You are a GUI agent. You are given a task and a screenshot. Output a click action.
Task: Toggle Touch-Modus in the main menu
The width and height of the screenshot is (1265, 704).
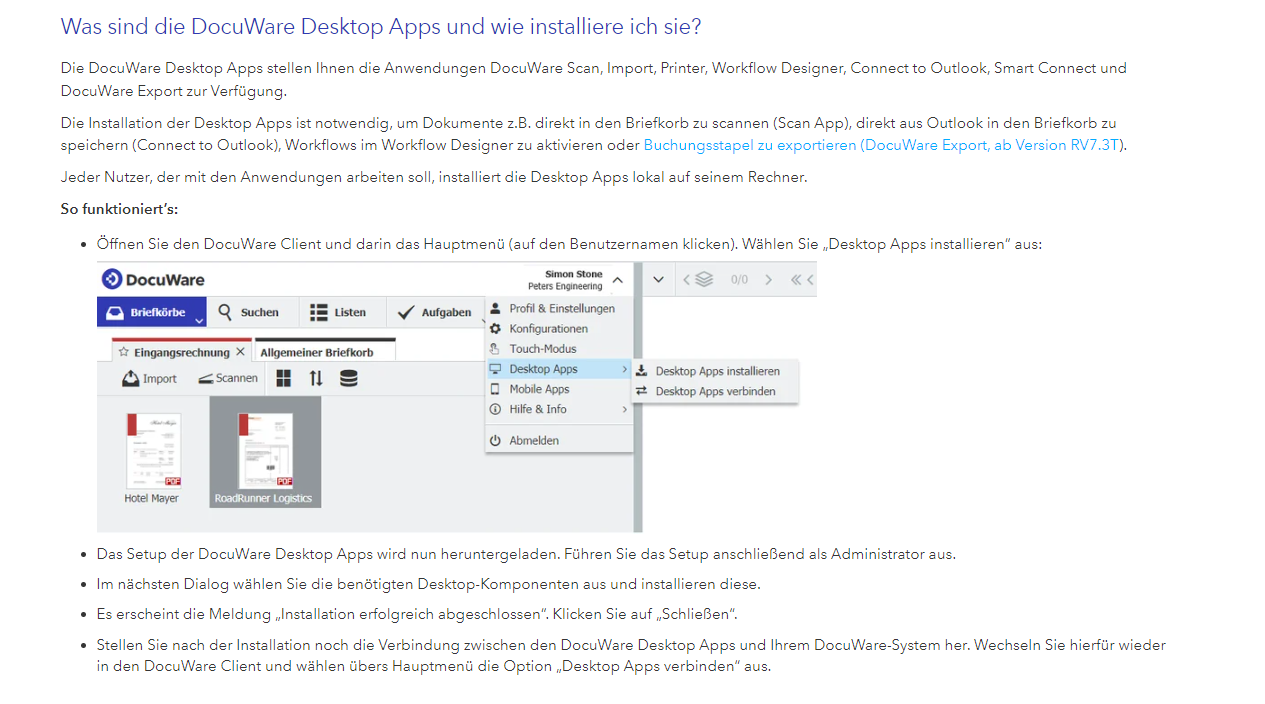point(542,349)
